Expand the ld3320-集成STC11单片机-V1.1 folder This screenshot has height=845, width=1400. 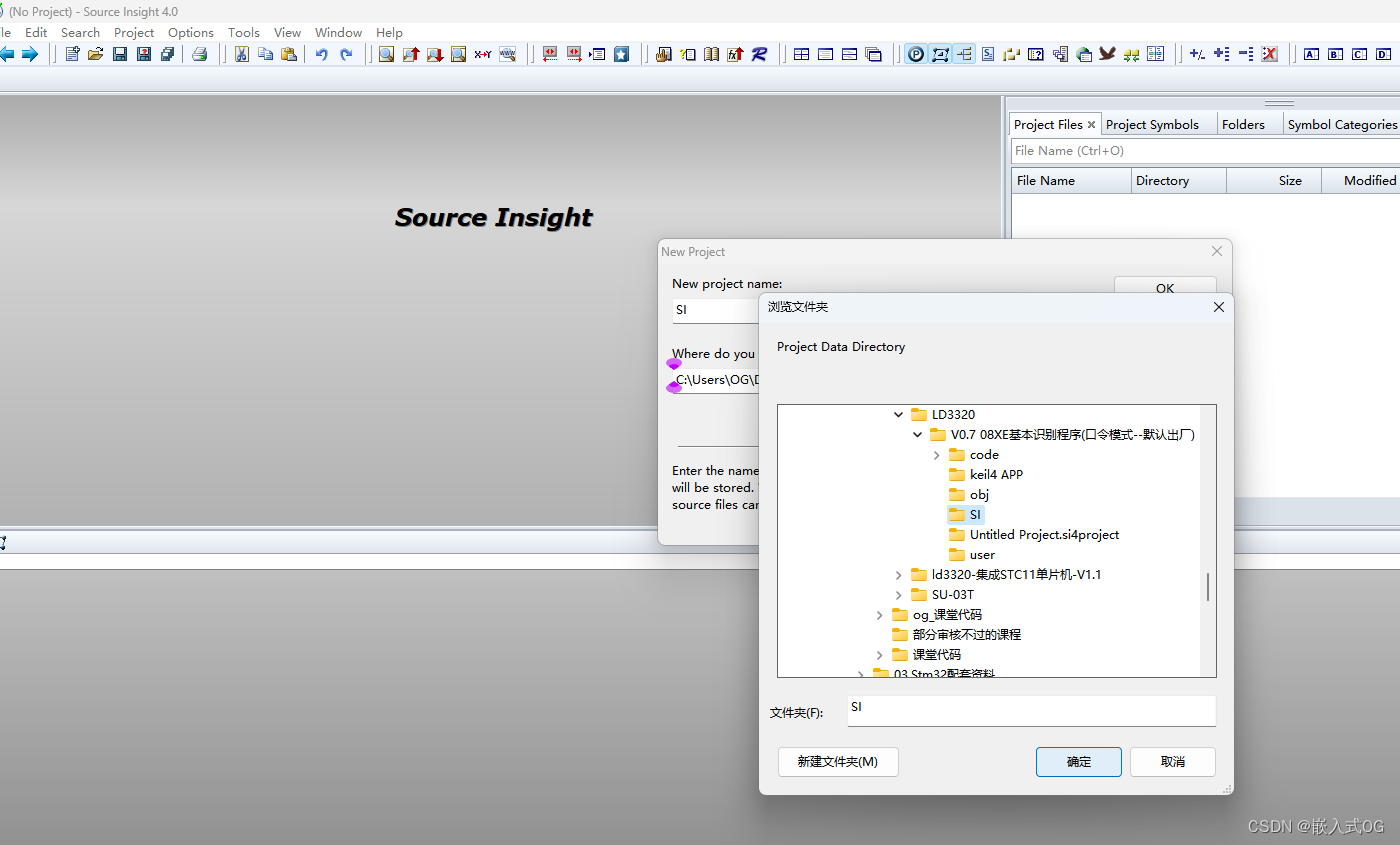898,574
